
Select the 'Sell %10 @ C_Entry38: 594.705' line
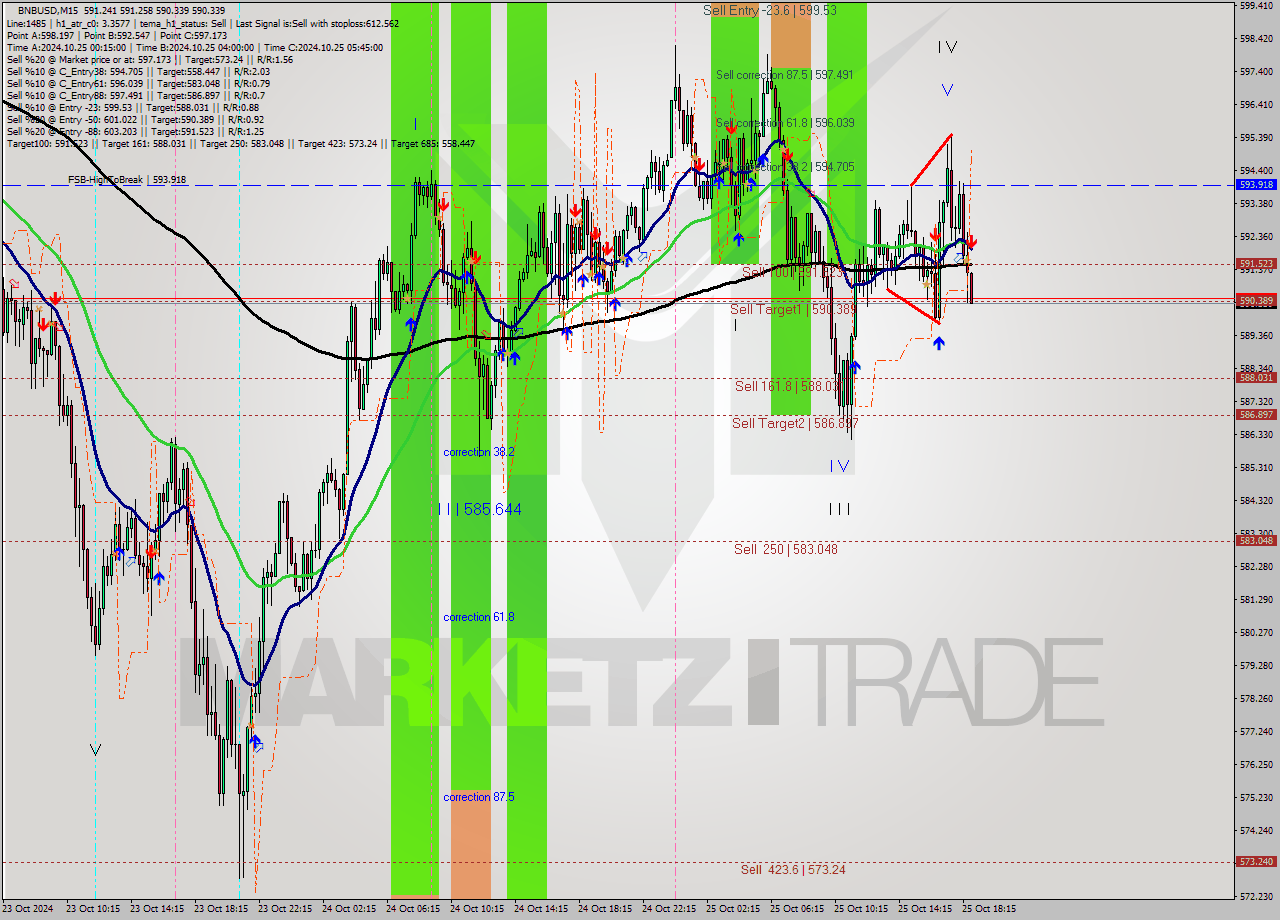click(138, 72)
